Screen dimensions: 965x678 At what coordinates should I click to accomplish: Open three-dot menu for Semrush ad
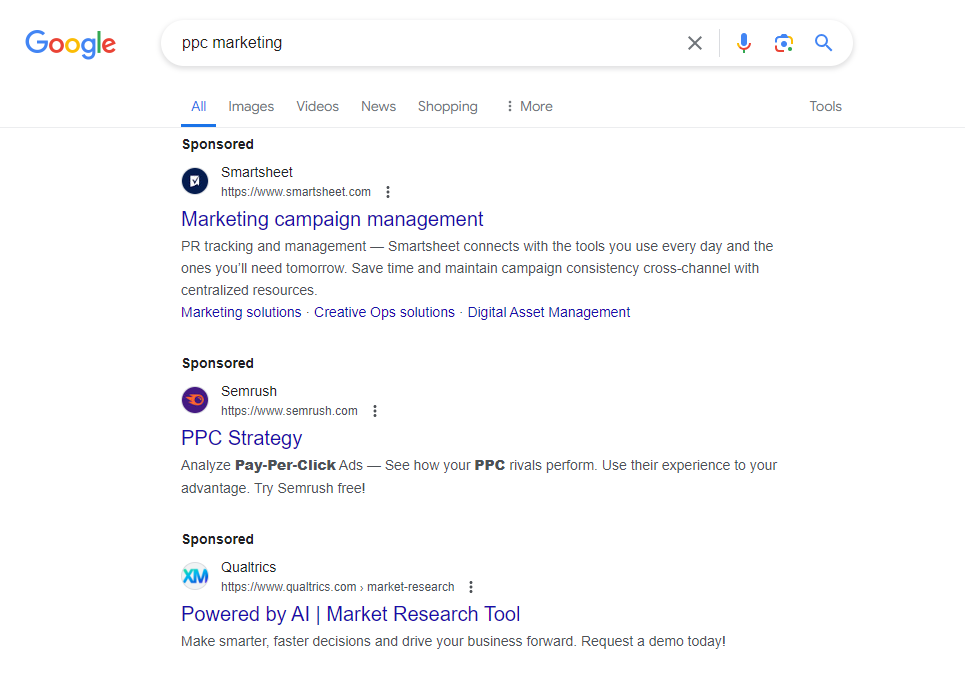375,411
